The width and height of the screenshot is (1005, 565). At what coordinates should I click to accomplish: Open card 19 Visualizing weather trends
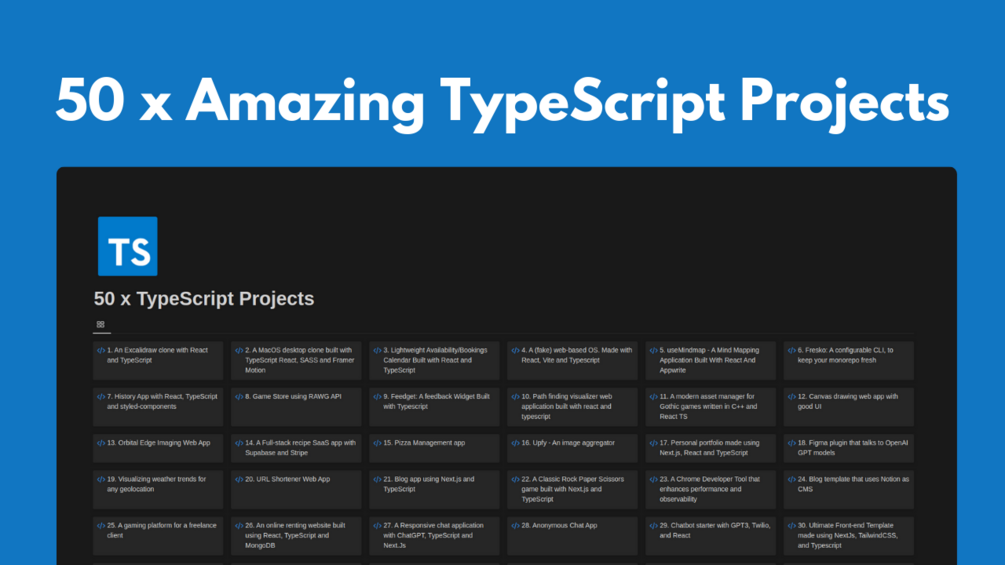[x=158, y=489]
